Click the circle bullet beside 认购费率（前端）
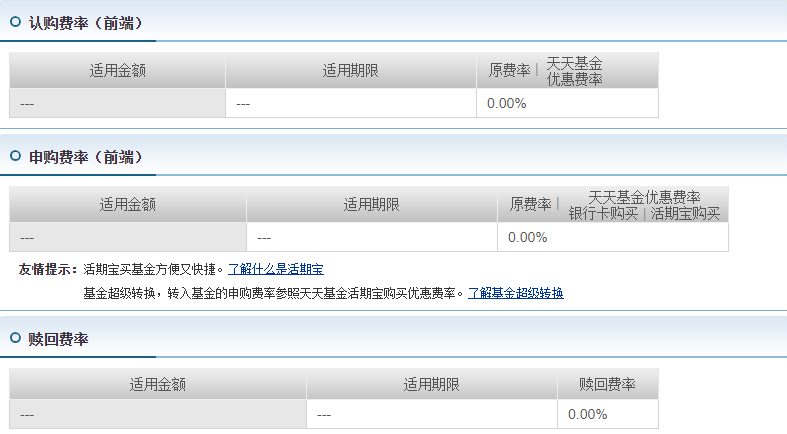Image resolution: width=787 pixels, height=434 pixels. 16,22
